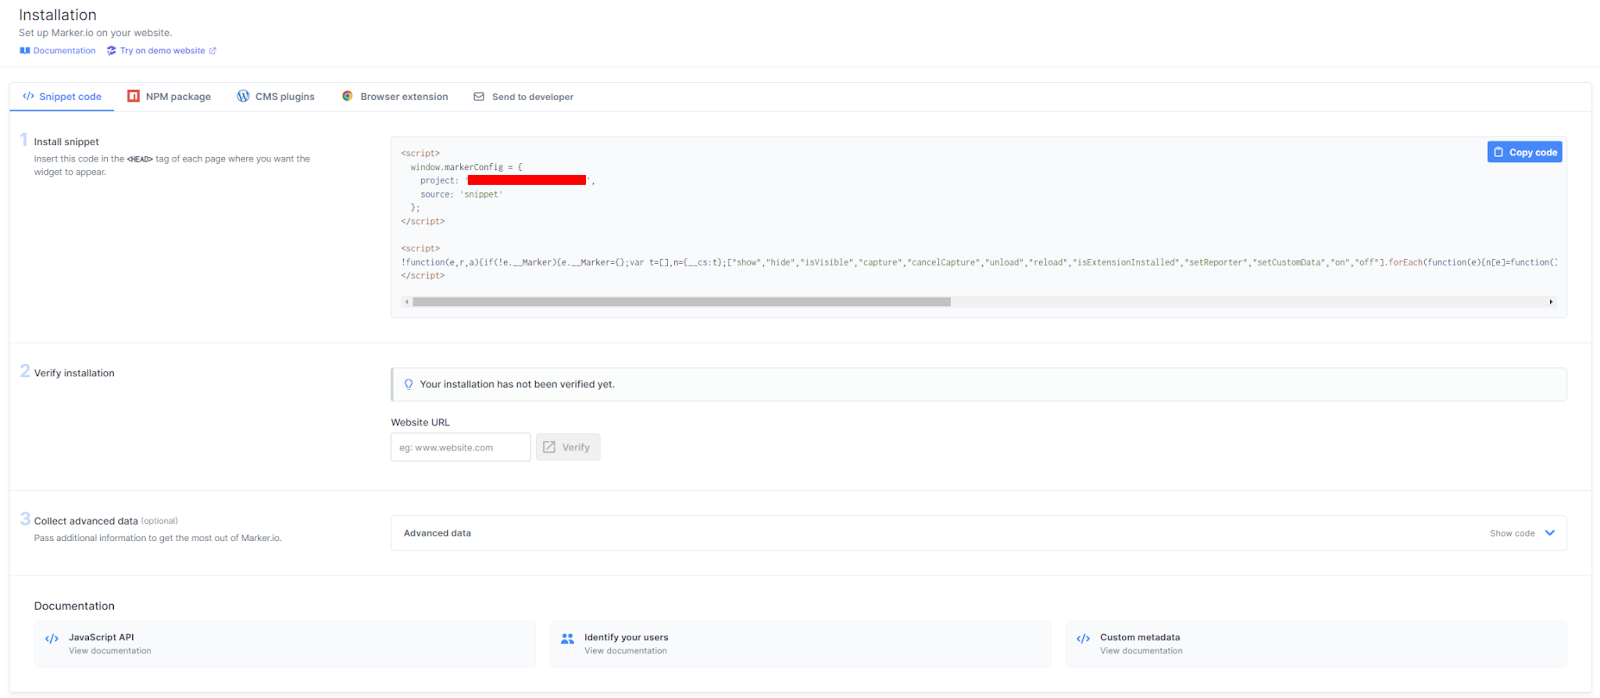The image size is (1600, 698).
Task: Click the left arrow of code scrollbar
Action: pos(406,301)
